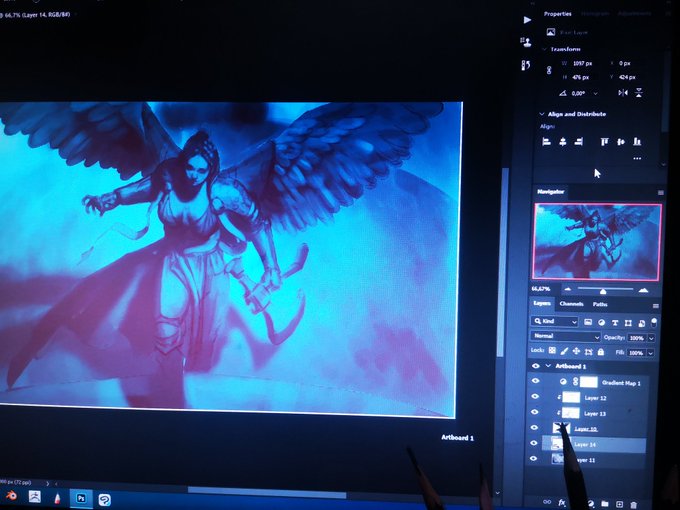
Task: Filter for type layers icon
Action: point(615,323)
